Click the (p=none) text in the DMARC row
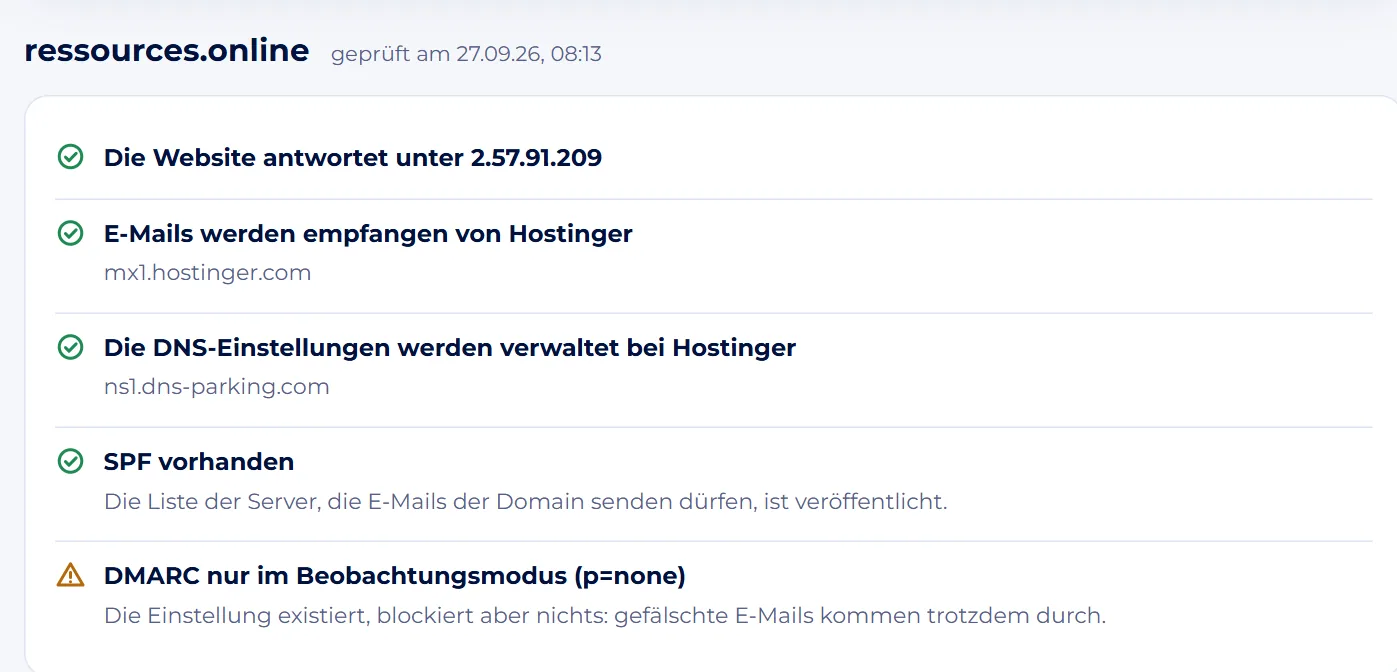Screen dimensions: 1397x672 (630, 576)
